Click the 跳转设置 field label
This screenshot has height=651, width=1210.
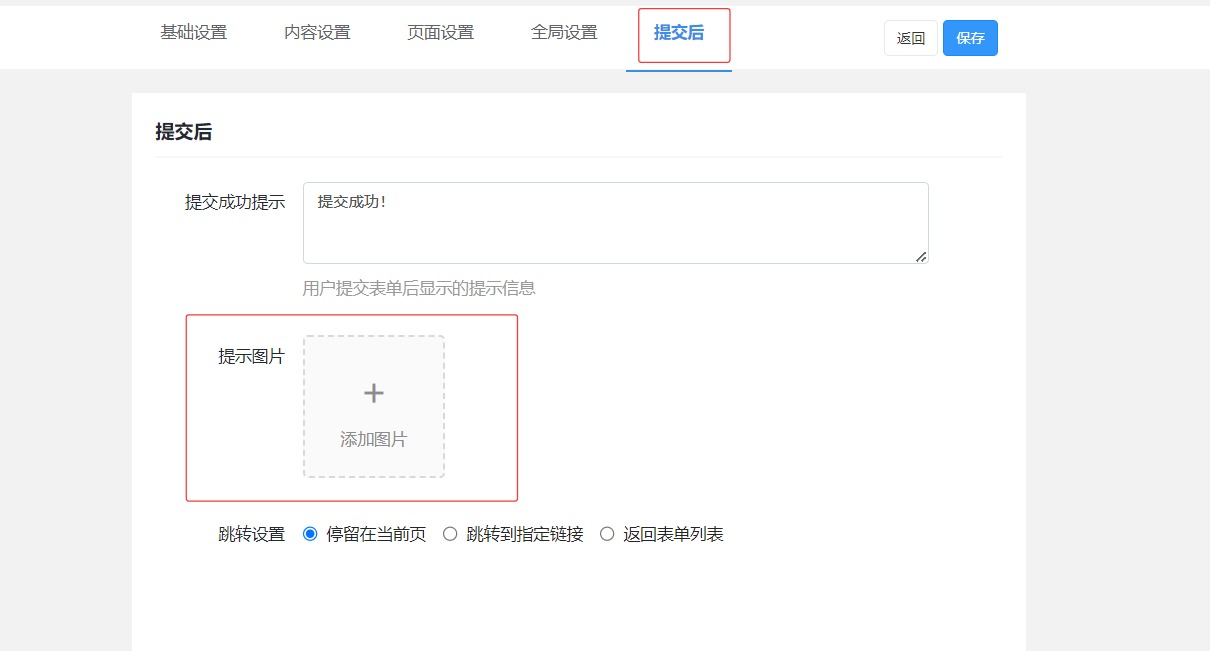pos(251,534)
